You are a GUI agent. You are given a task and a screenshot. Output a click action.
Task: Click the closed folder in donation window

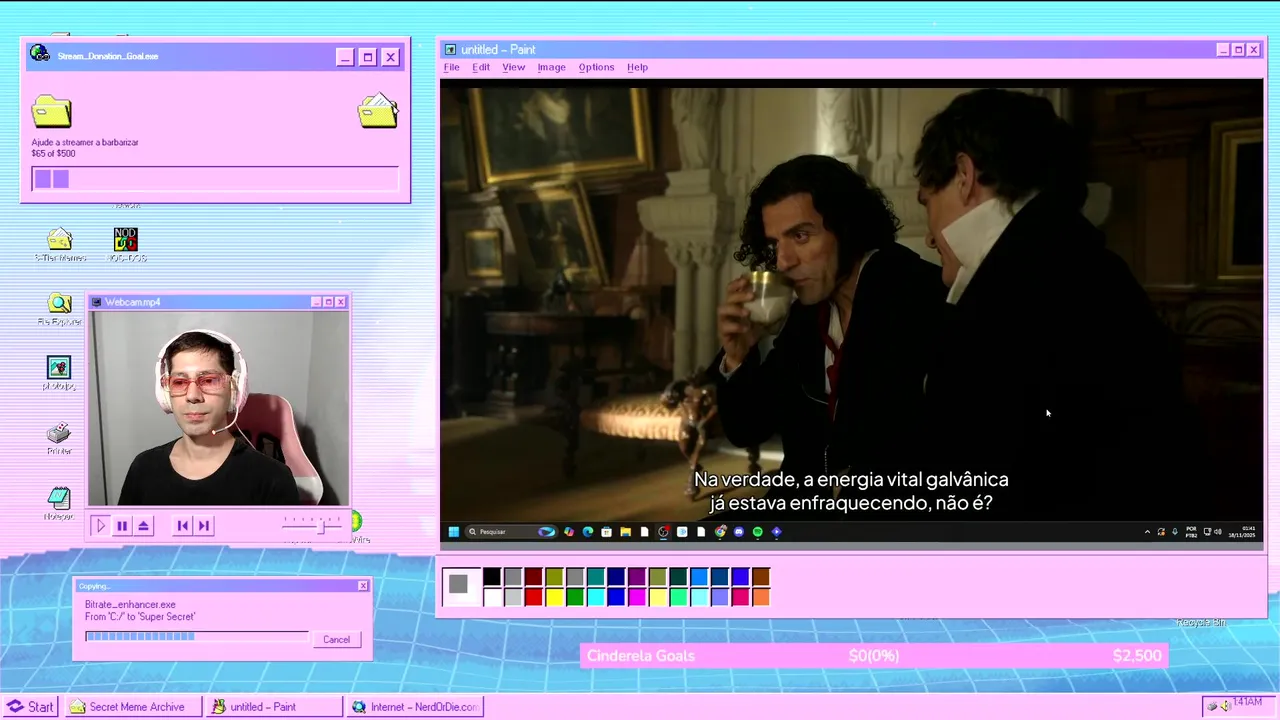tap(51, 111)
